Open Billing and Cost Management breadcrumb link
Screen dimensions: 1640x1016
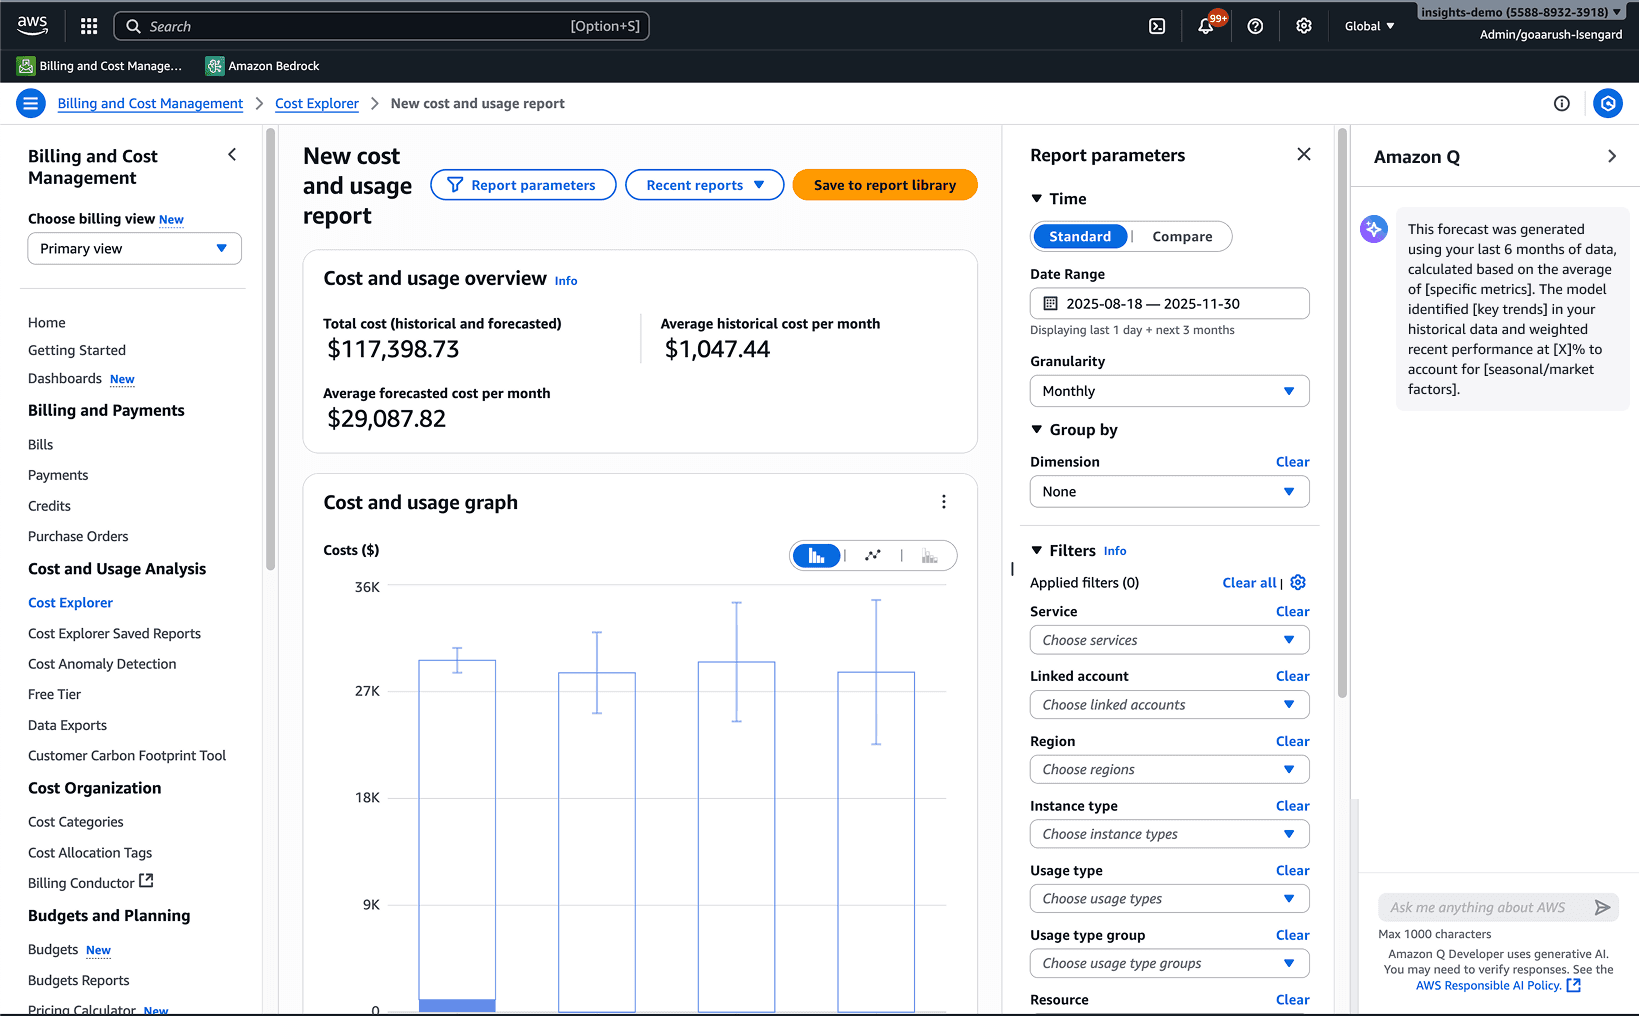coord(150,103)
